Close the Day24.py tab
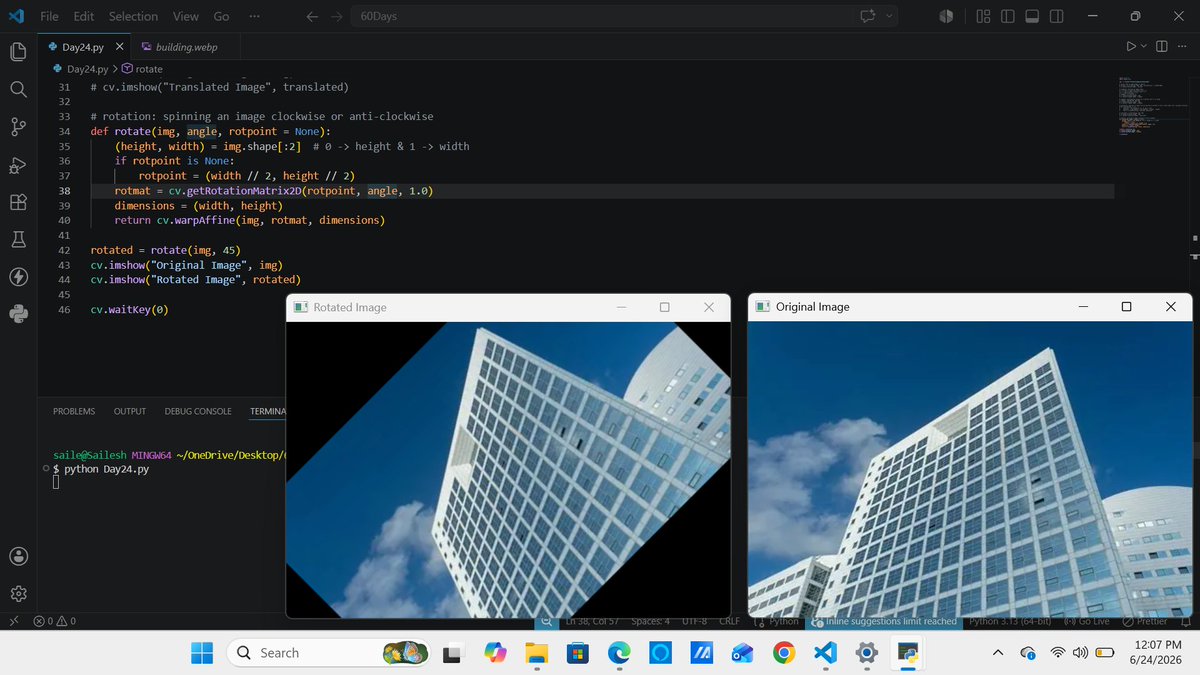 coord(120,47)
